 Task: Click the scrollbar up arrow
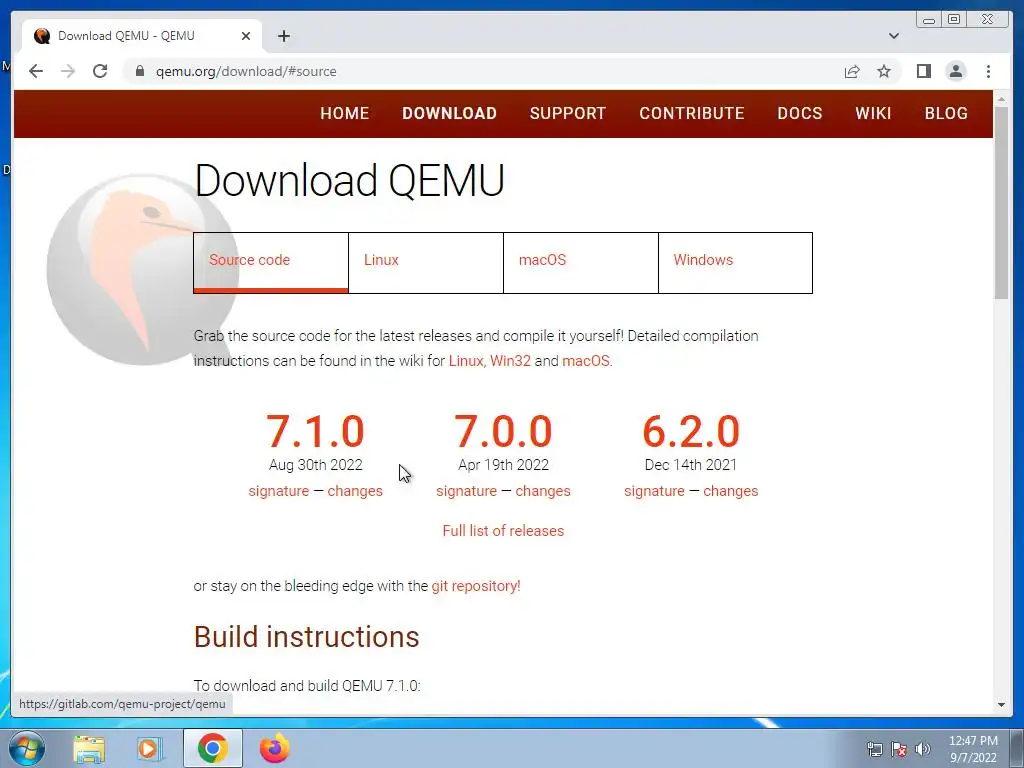pos(1001,99)
